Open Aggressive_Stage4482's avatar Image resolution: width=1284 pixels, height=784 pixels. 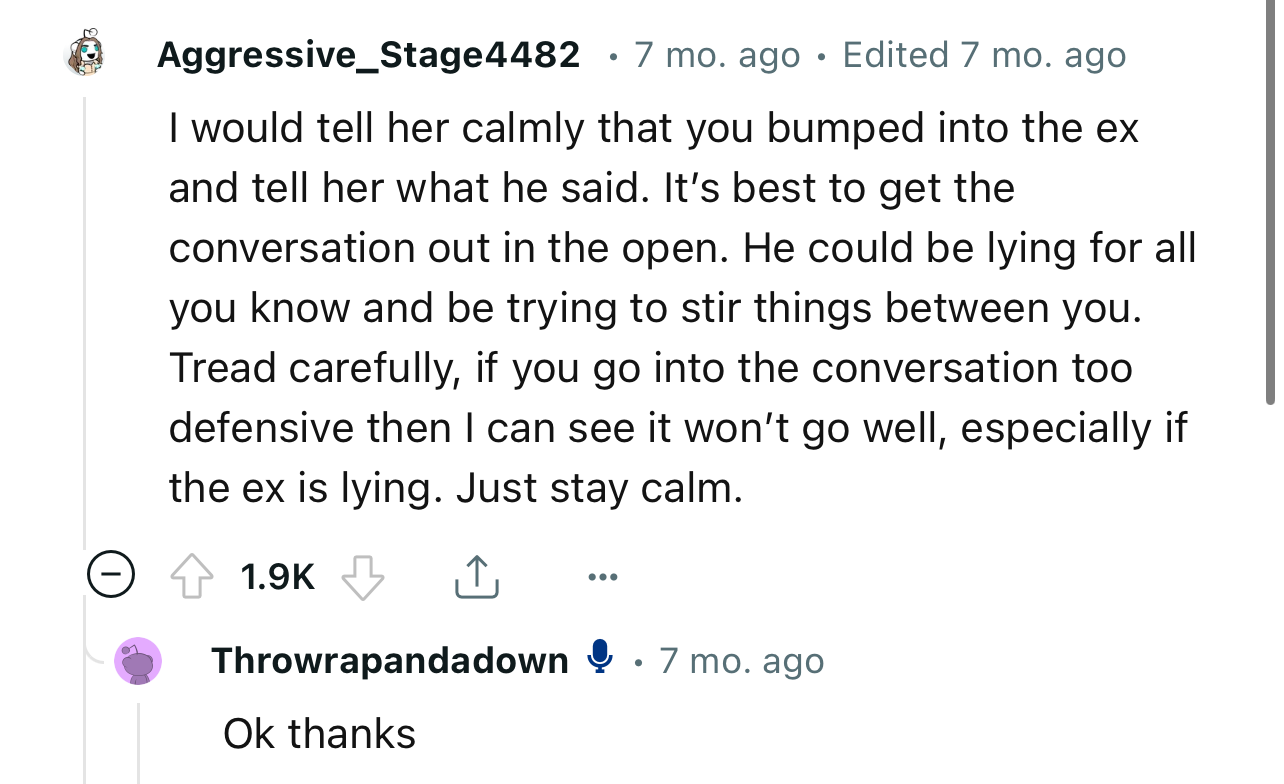85,54
